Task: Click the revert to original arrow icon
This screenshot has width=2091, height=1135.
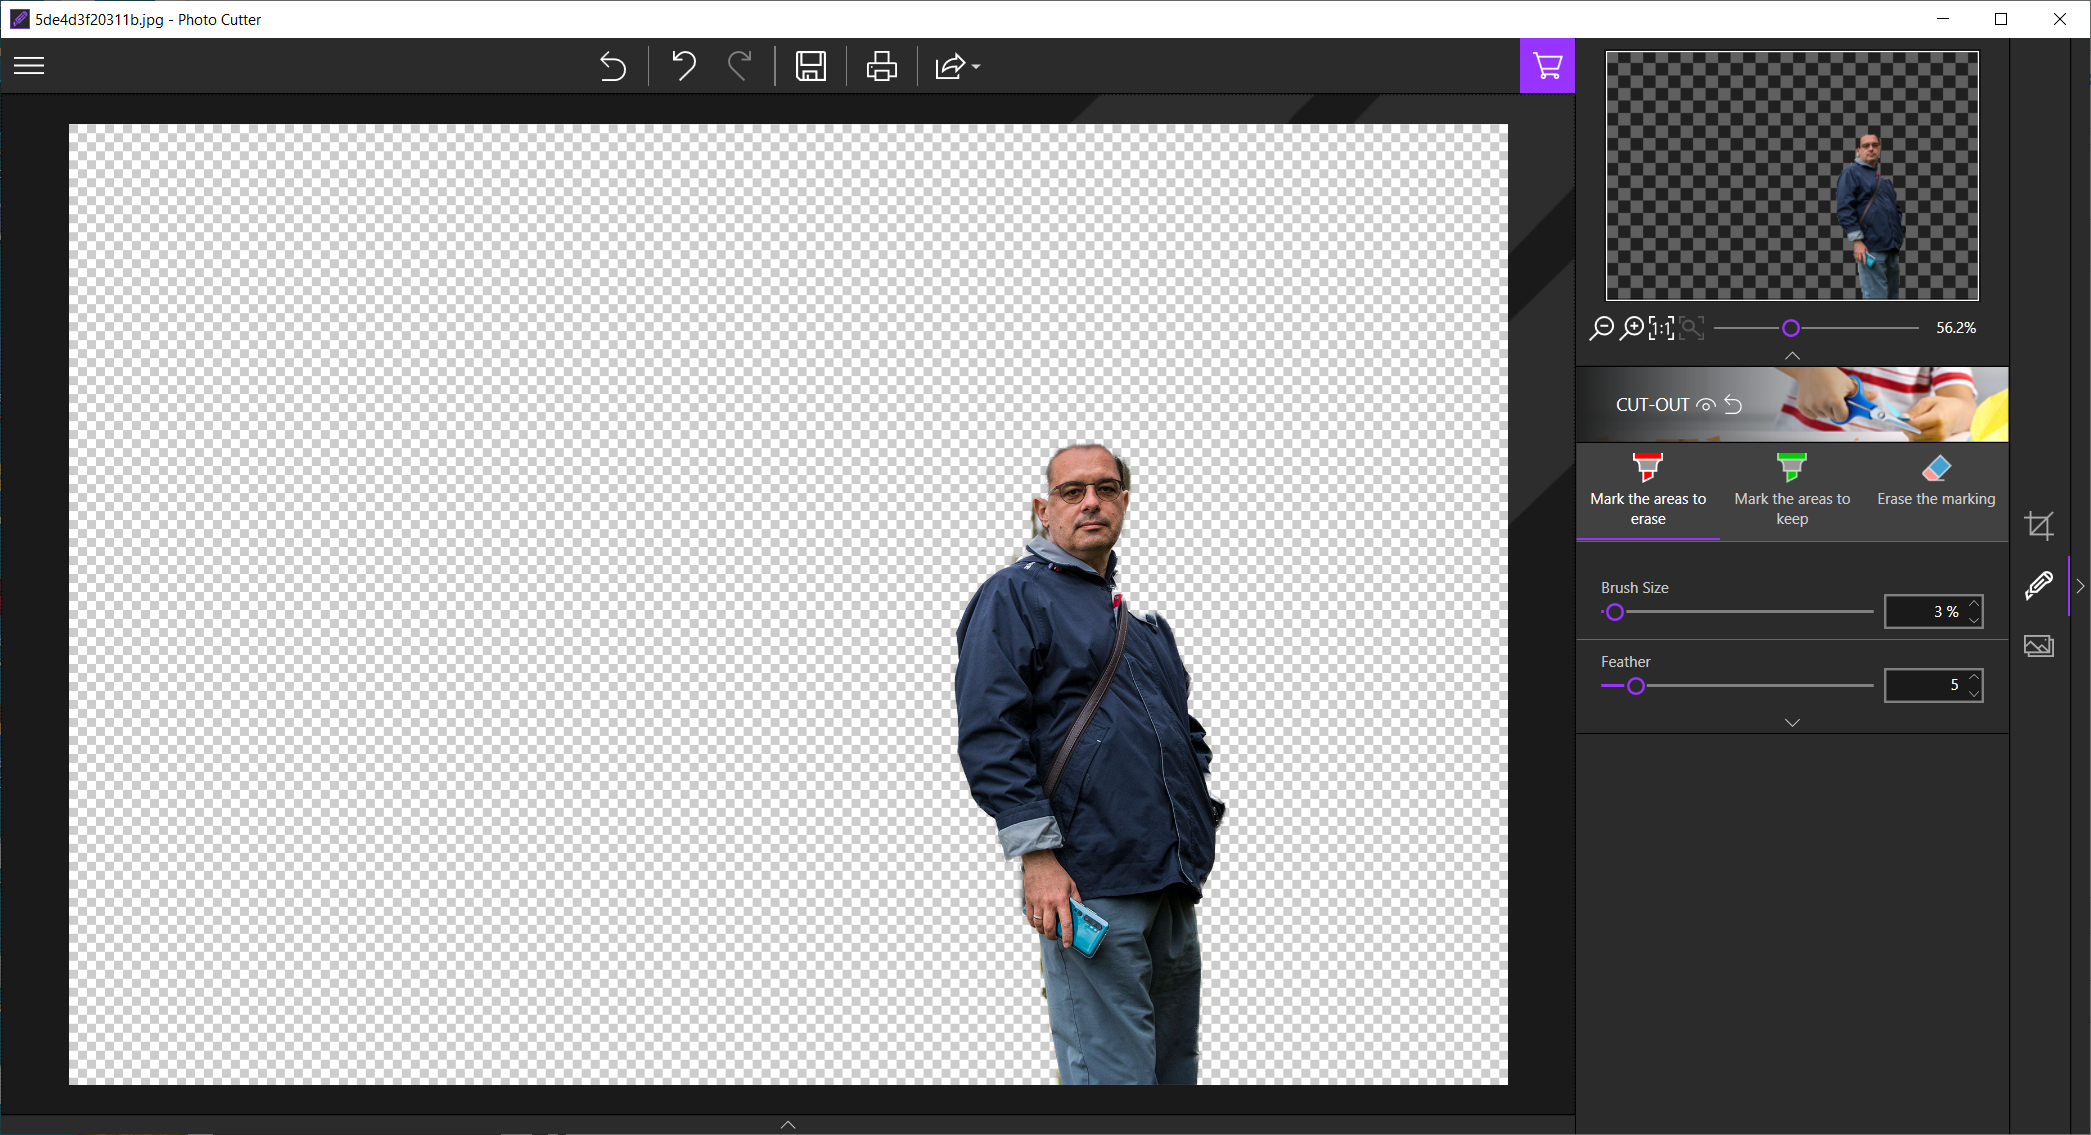Action: tap(612, 67)
